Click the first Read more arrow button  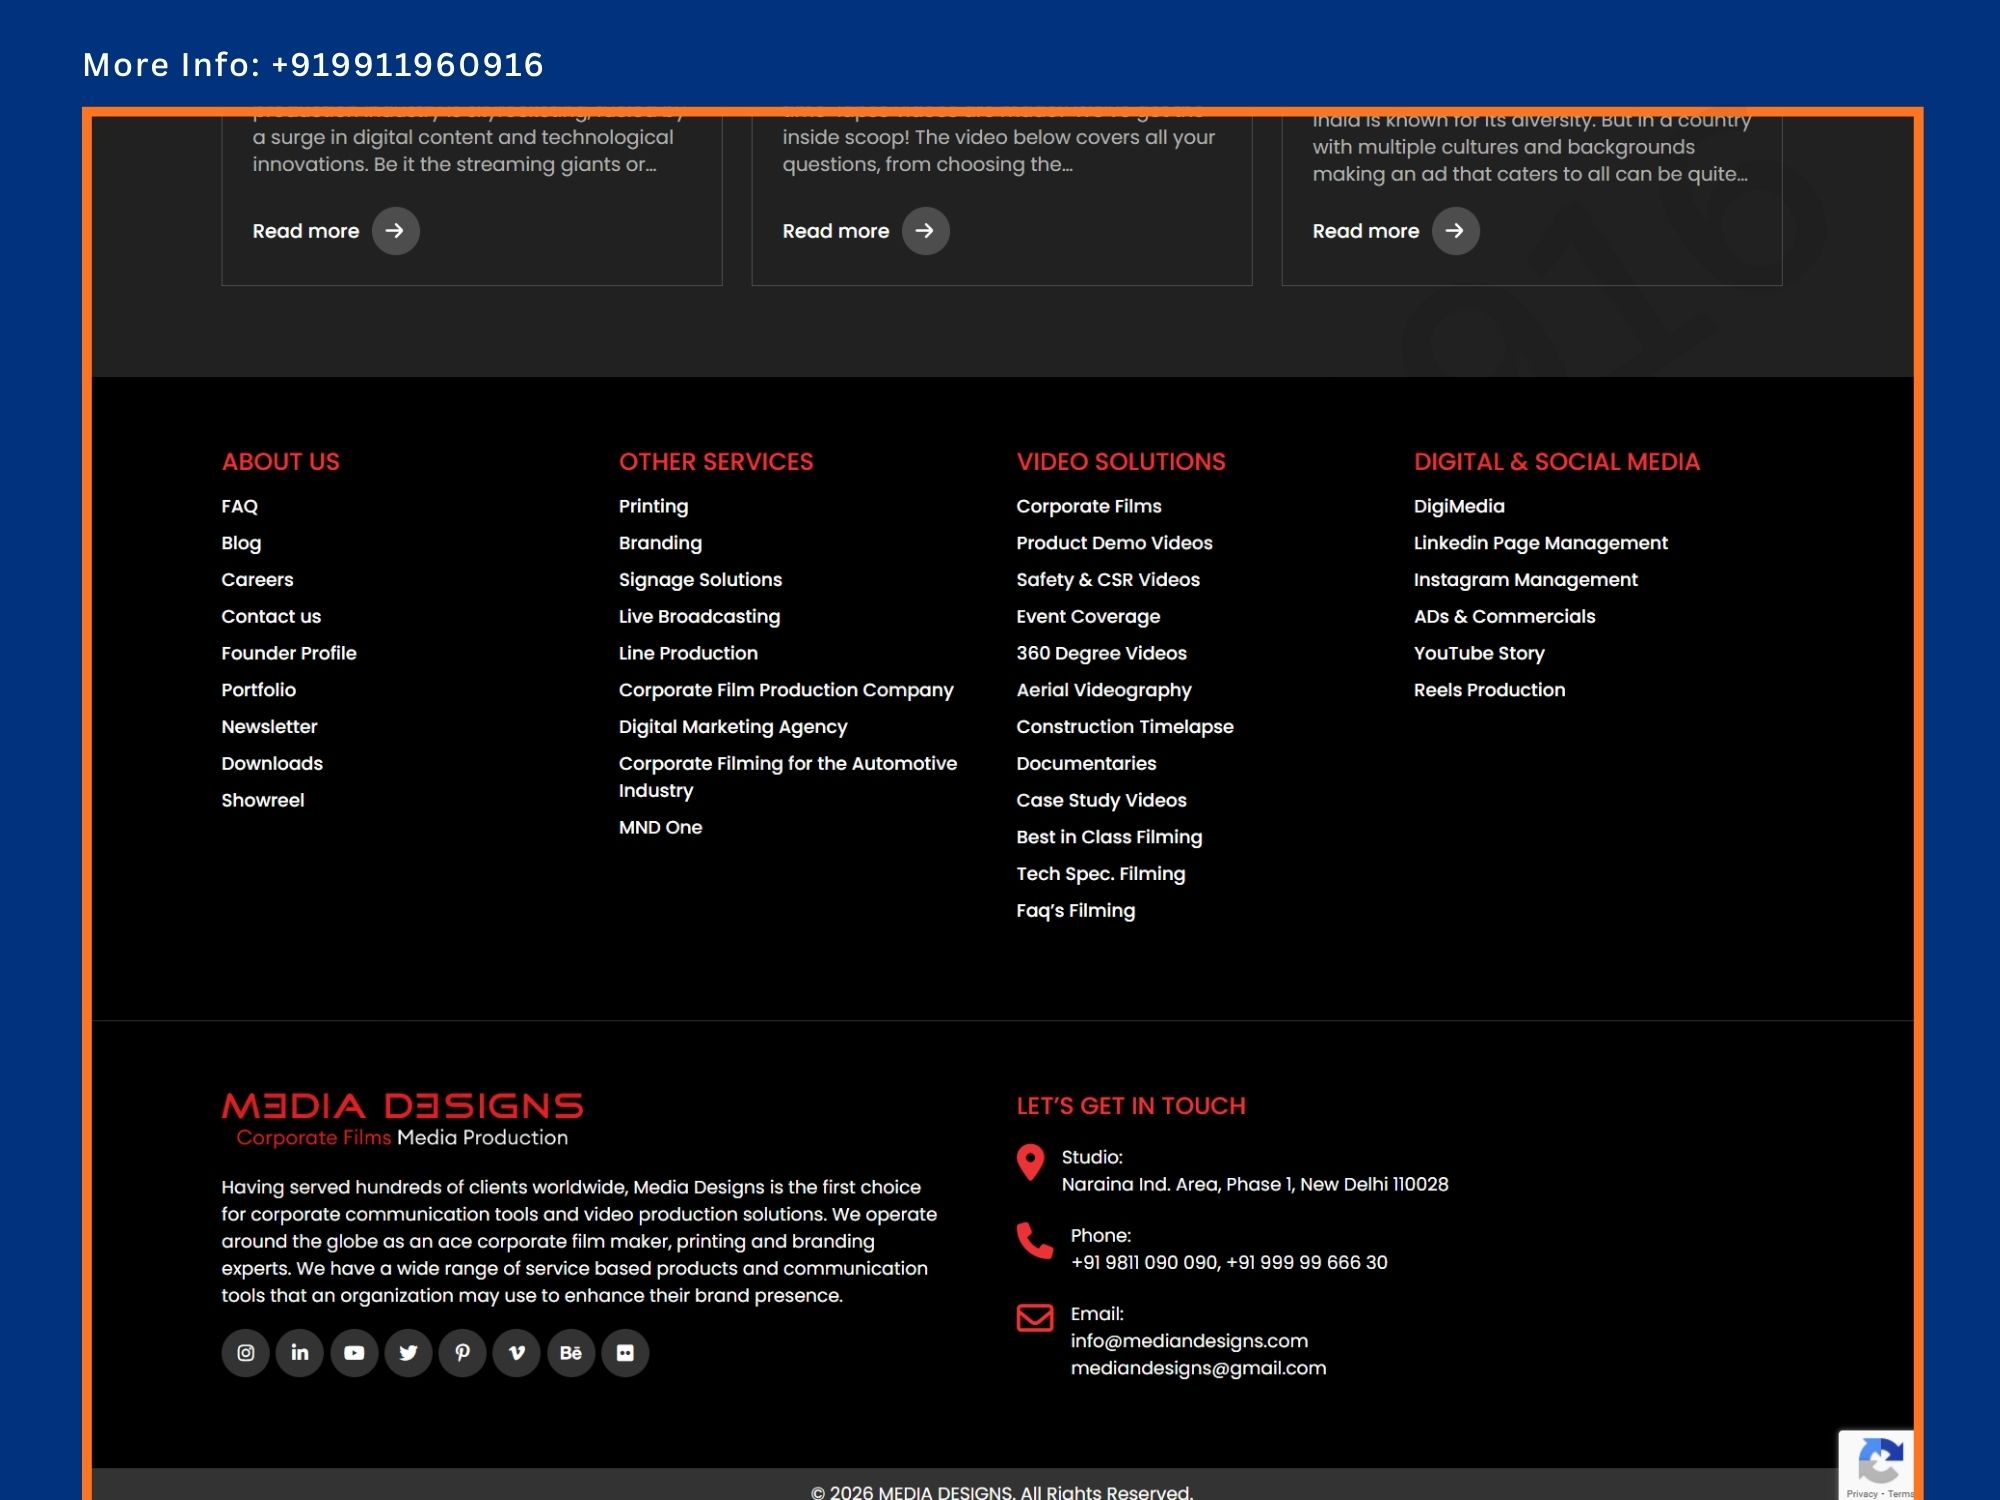tap(395, 231)
